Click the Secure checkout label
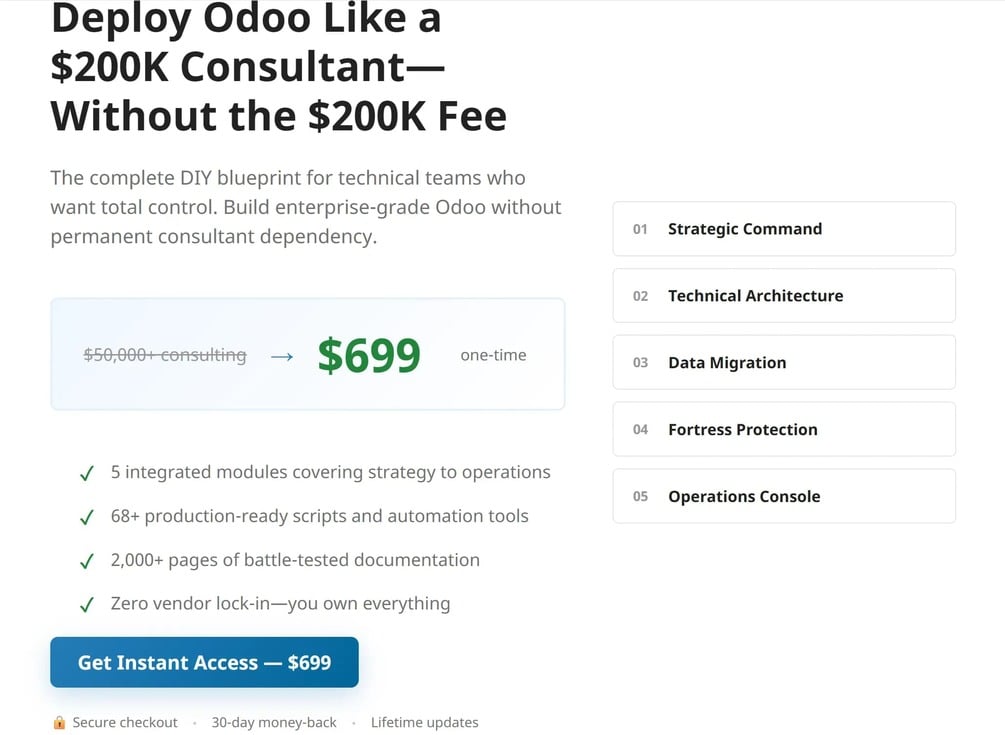 pyautogui.click(x=125, y=722)
